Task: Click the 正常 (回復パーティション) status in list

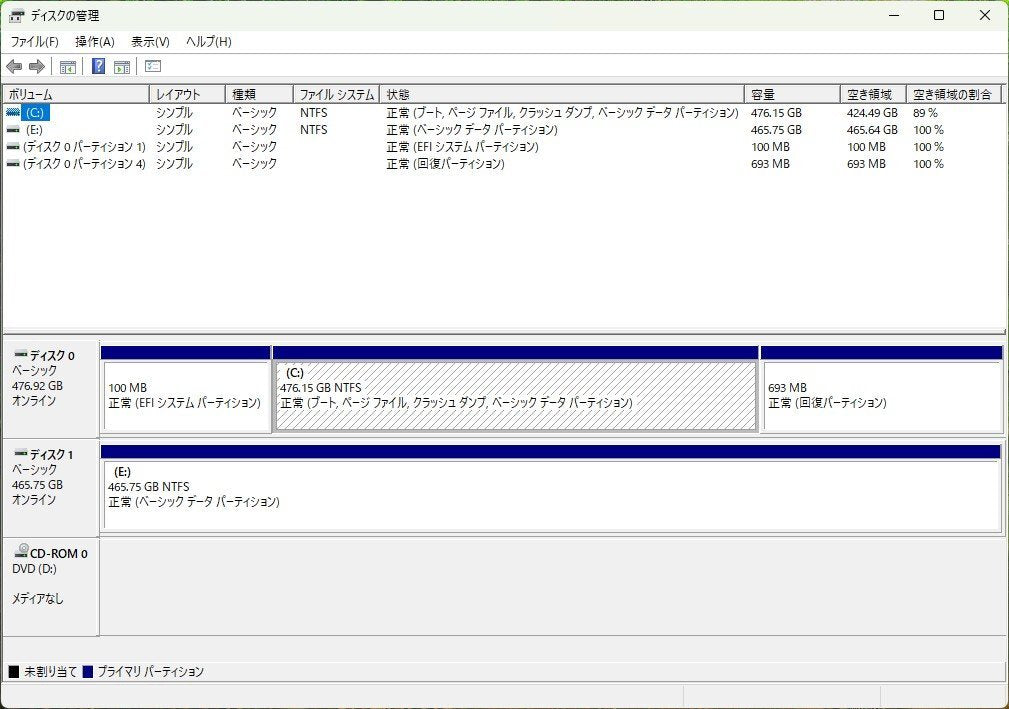Action: [445, 164]
